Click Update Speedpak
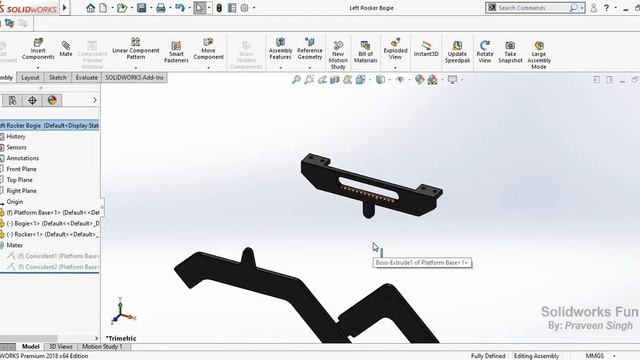Image resolution: width=640 pixels, height=360 pixels. (457, 52)
